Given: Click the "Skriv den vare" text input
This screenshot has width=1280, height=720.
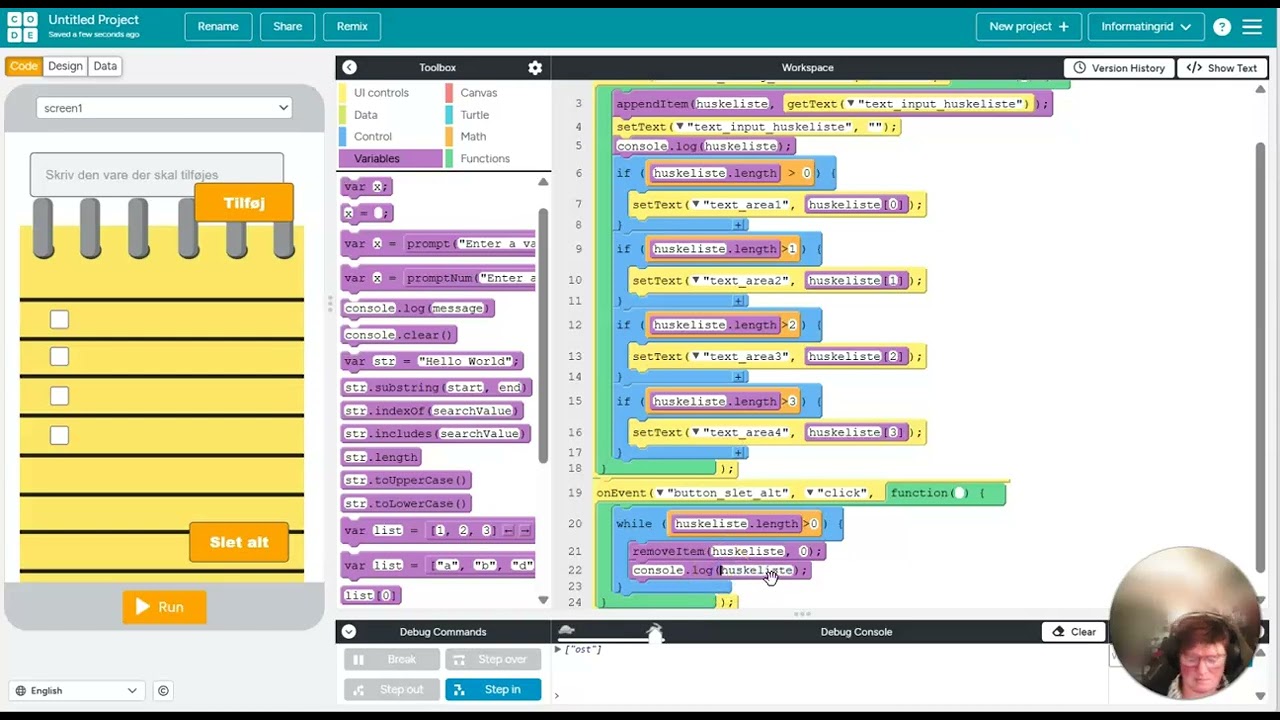Looking at the screenshot, I should pos(157,175).
